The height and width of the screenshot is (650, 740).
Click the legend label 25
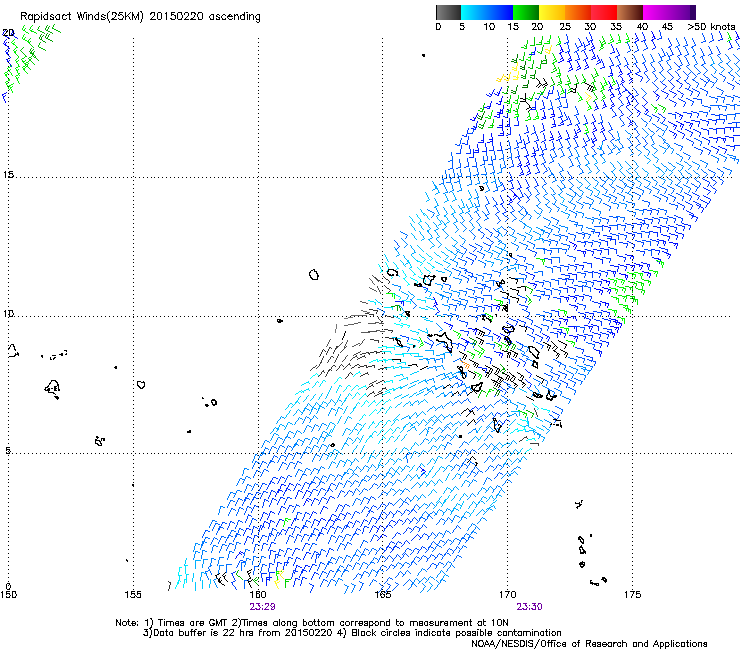(x=565, y=27)
